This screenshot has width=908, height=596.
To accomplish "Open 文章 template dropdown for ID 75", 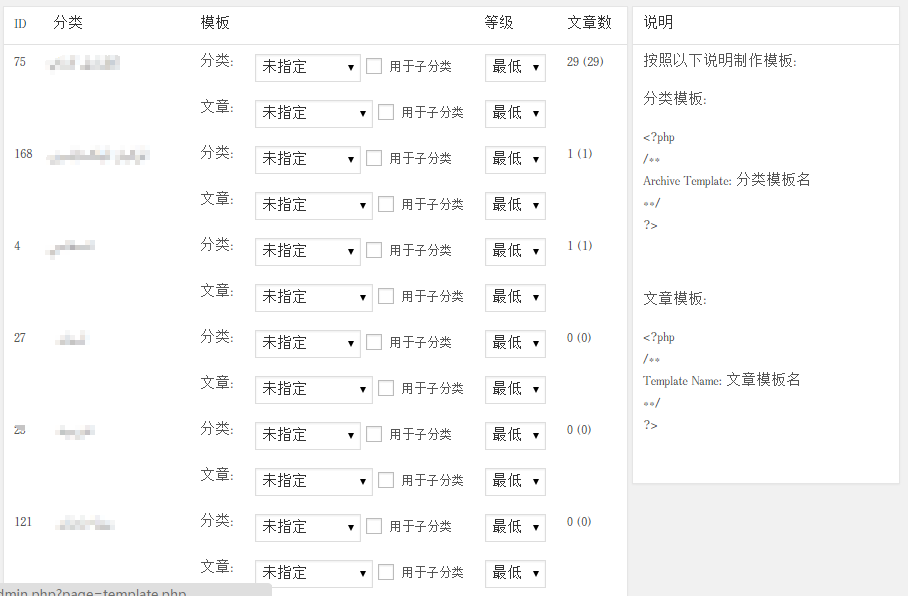I will pos(313,113).
